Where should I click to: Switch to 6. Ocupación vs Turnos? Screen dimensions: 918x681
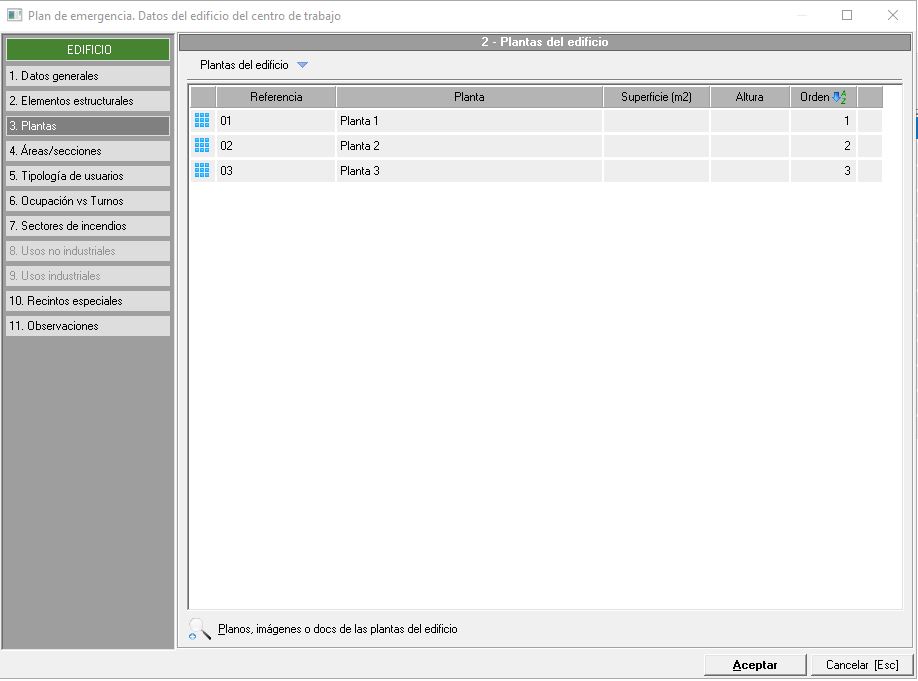[88, 201]
